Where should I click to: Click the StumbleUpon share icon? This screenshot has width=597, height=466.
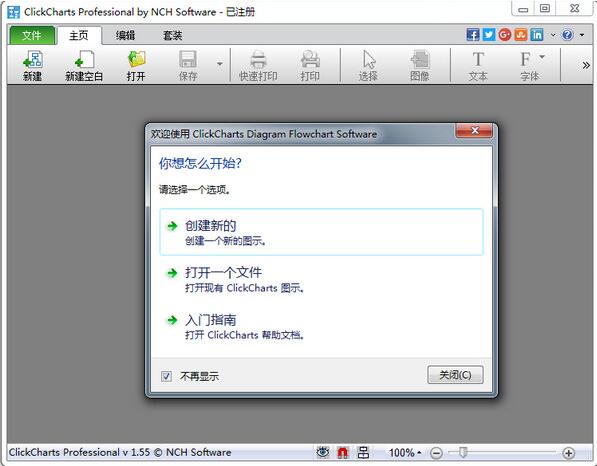coord(521,35)
